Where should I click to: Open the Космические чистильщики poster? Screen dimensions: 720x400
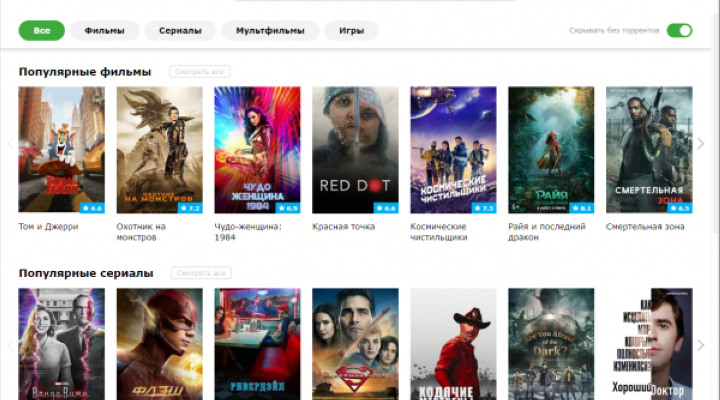[x=453, y=150]
